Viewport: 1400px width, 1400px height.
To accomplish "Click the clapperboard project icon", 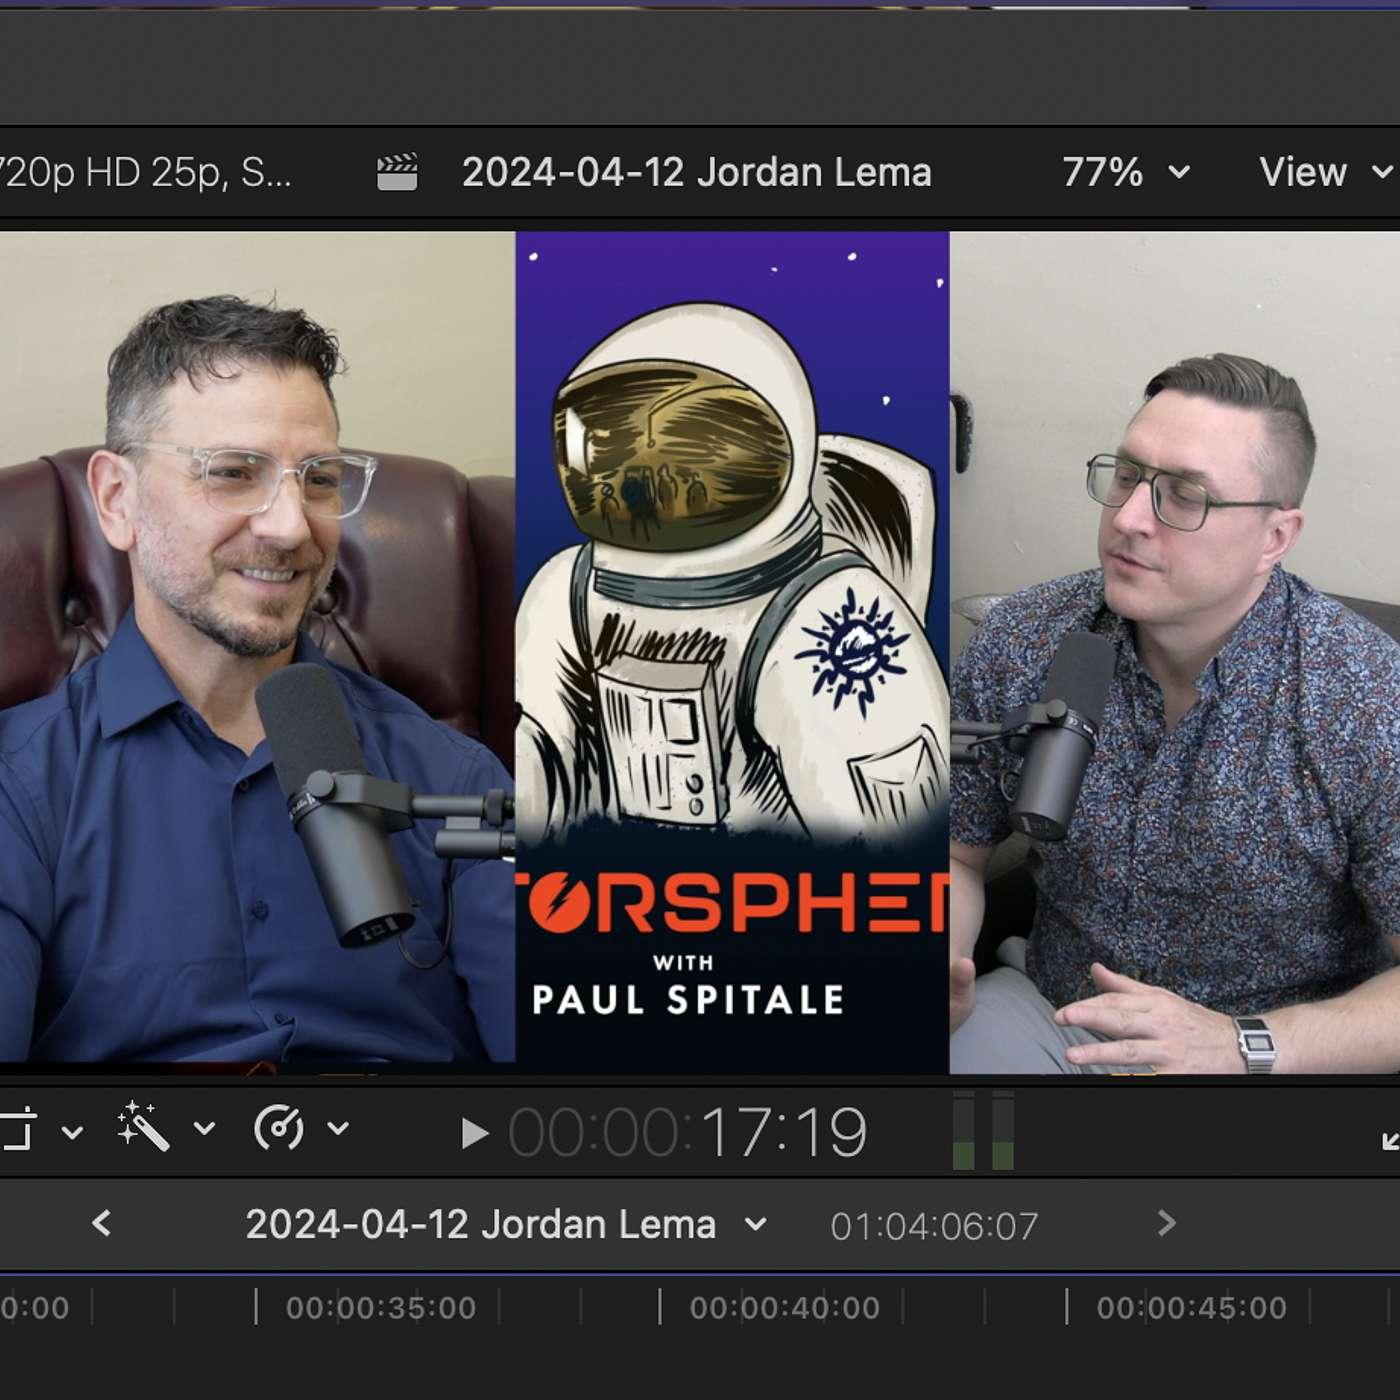I will pyautogui.click(x=397, y=172).
